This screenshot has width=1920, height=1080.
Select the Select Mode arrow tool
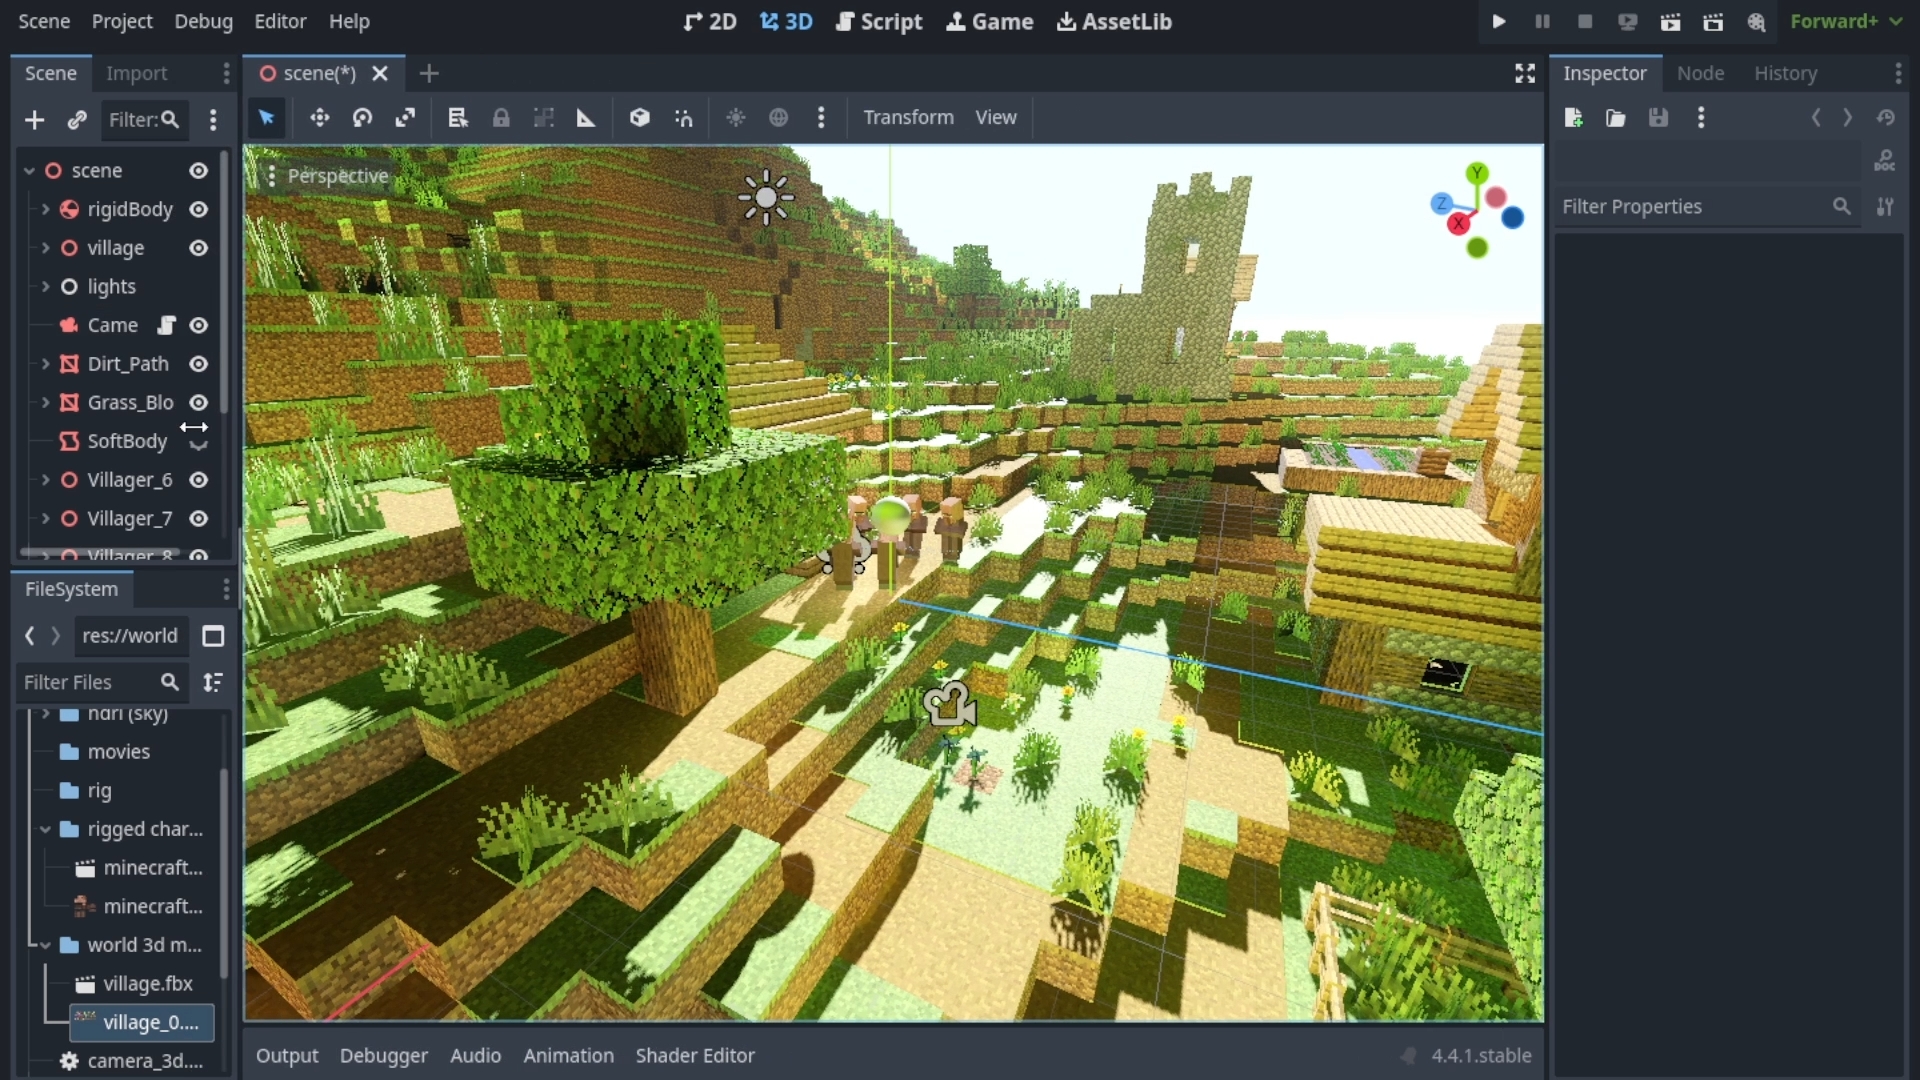[266, 118]
